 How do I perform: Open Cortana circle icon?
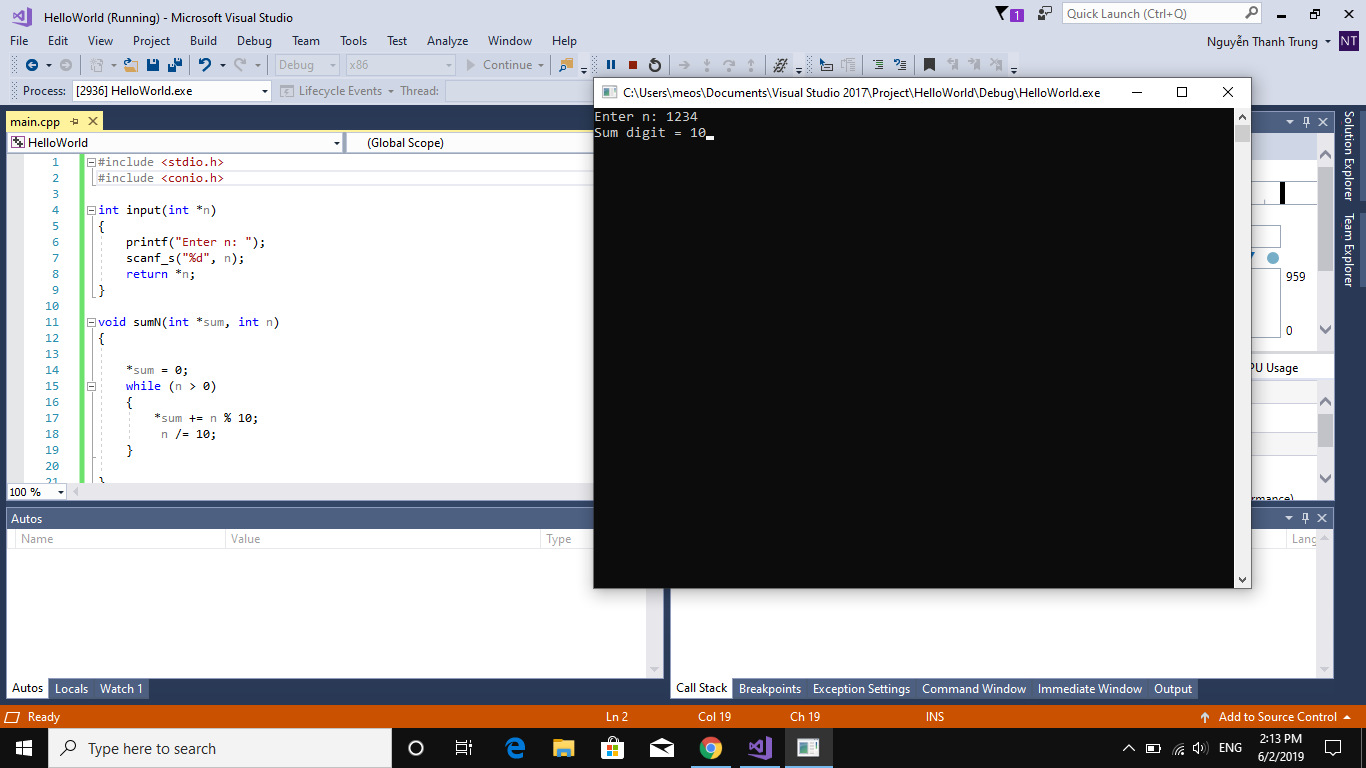click(416, 748)
